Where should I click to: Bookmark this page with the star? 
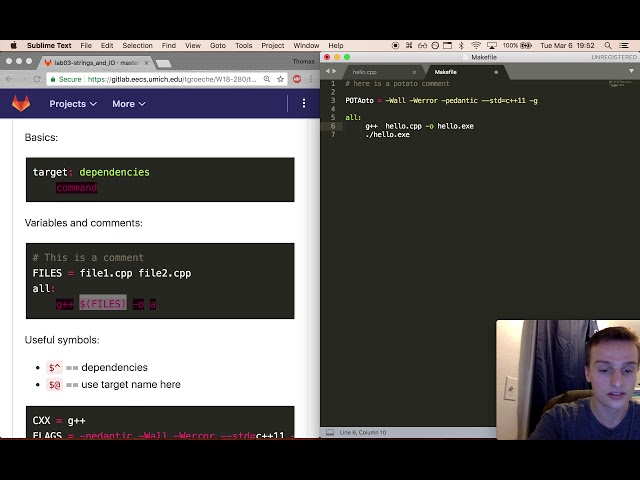280,79
